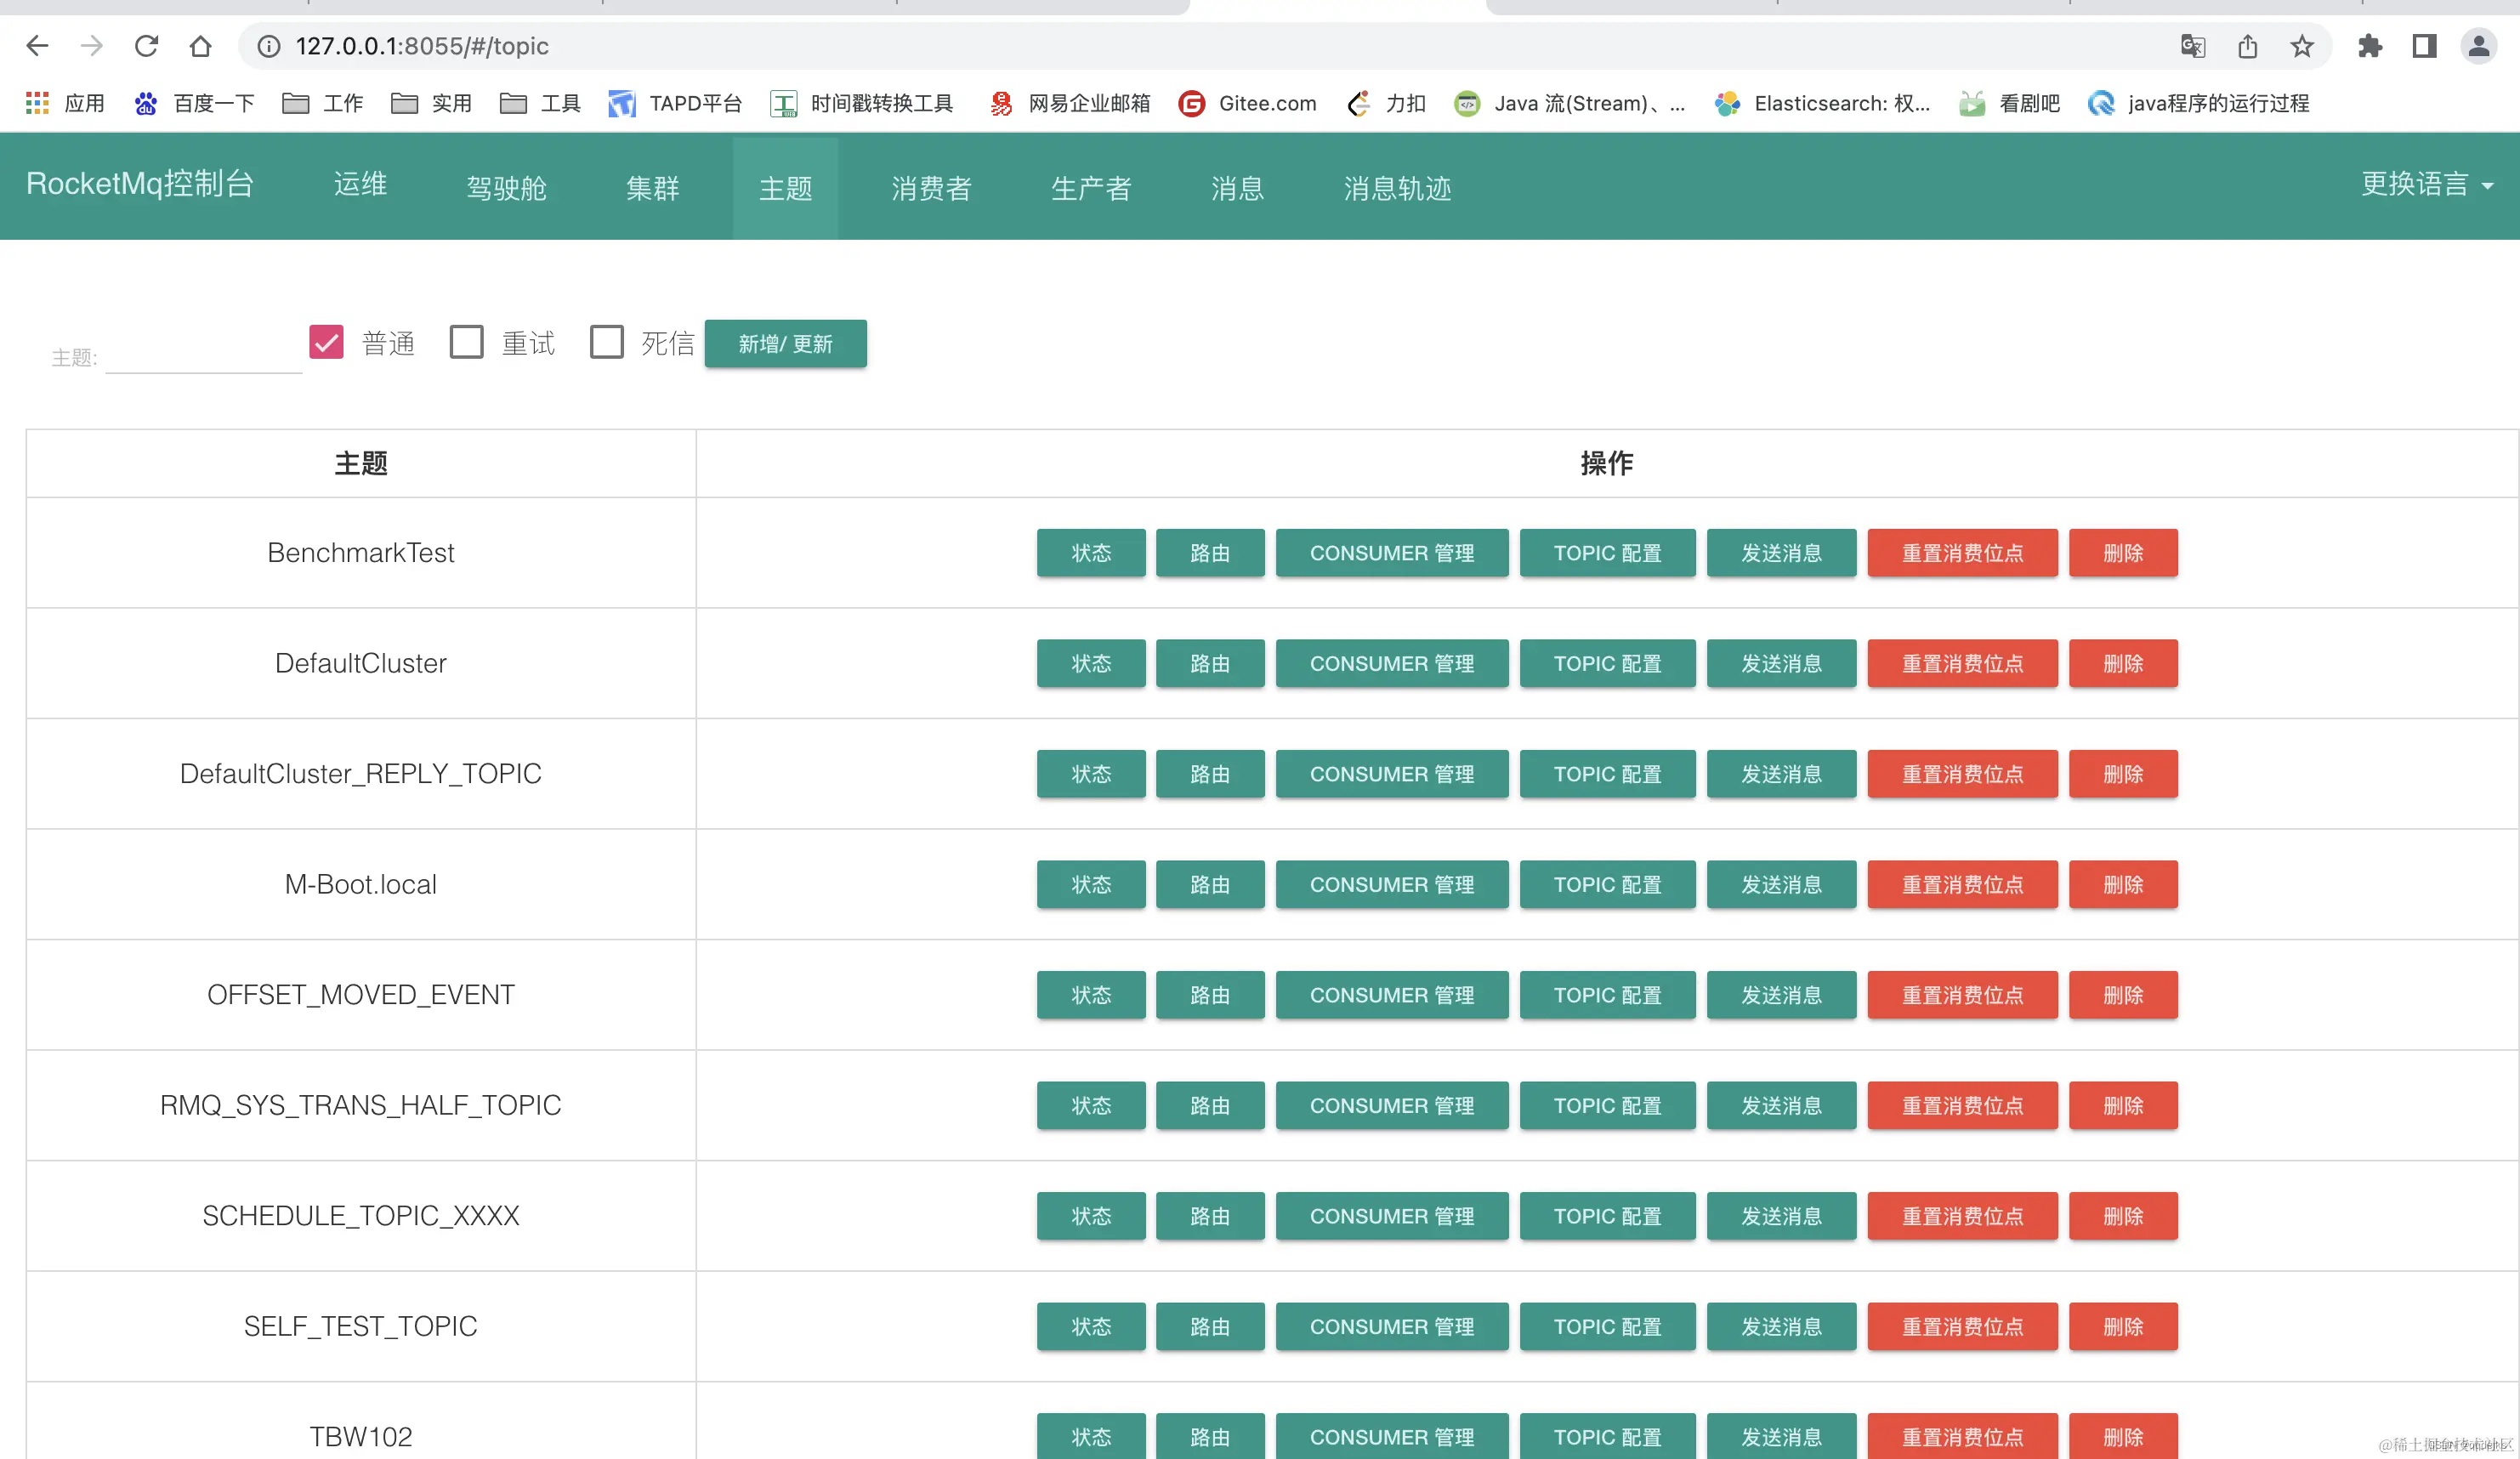Uncheck the 普通 topic checkbox
2520x1459 pixels.
[x=327, y=342]
